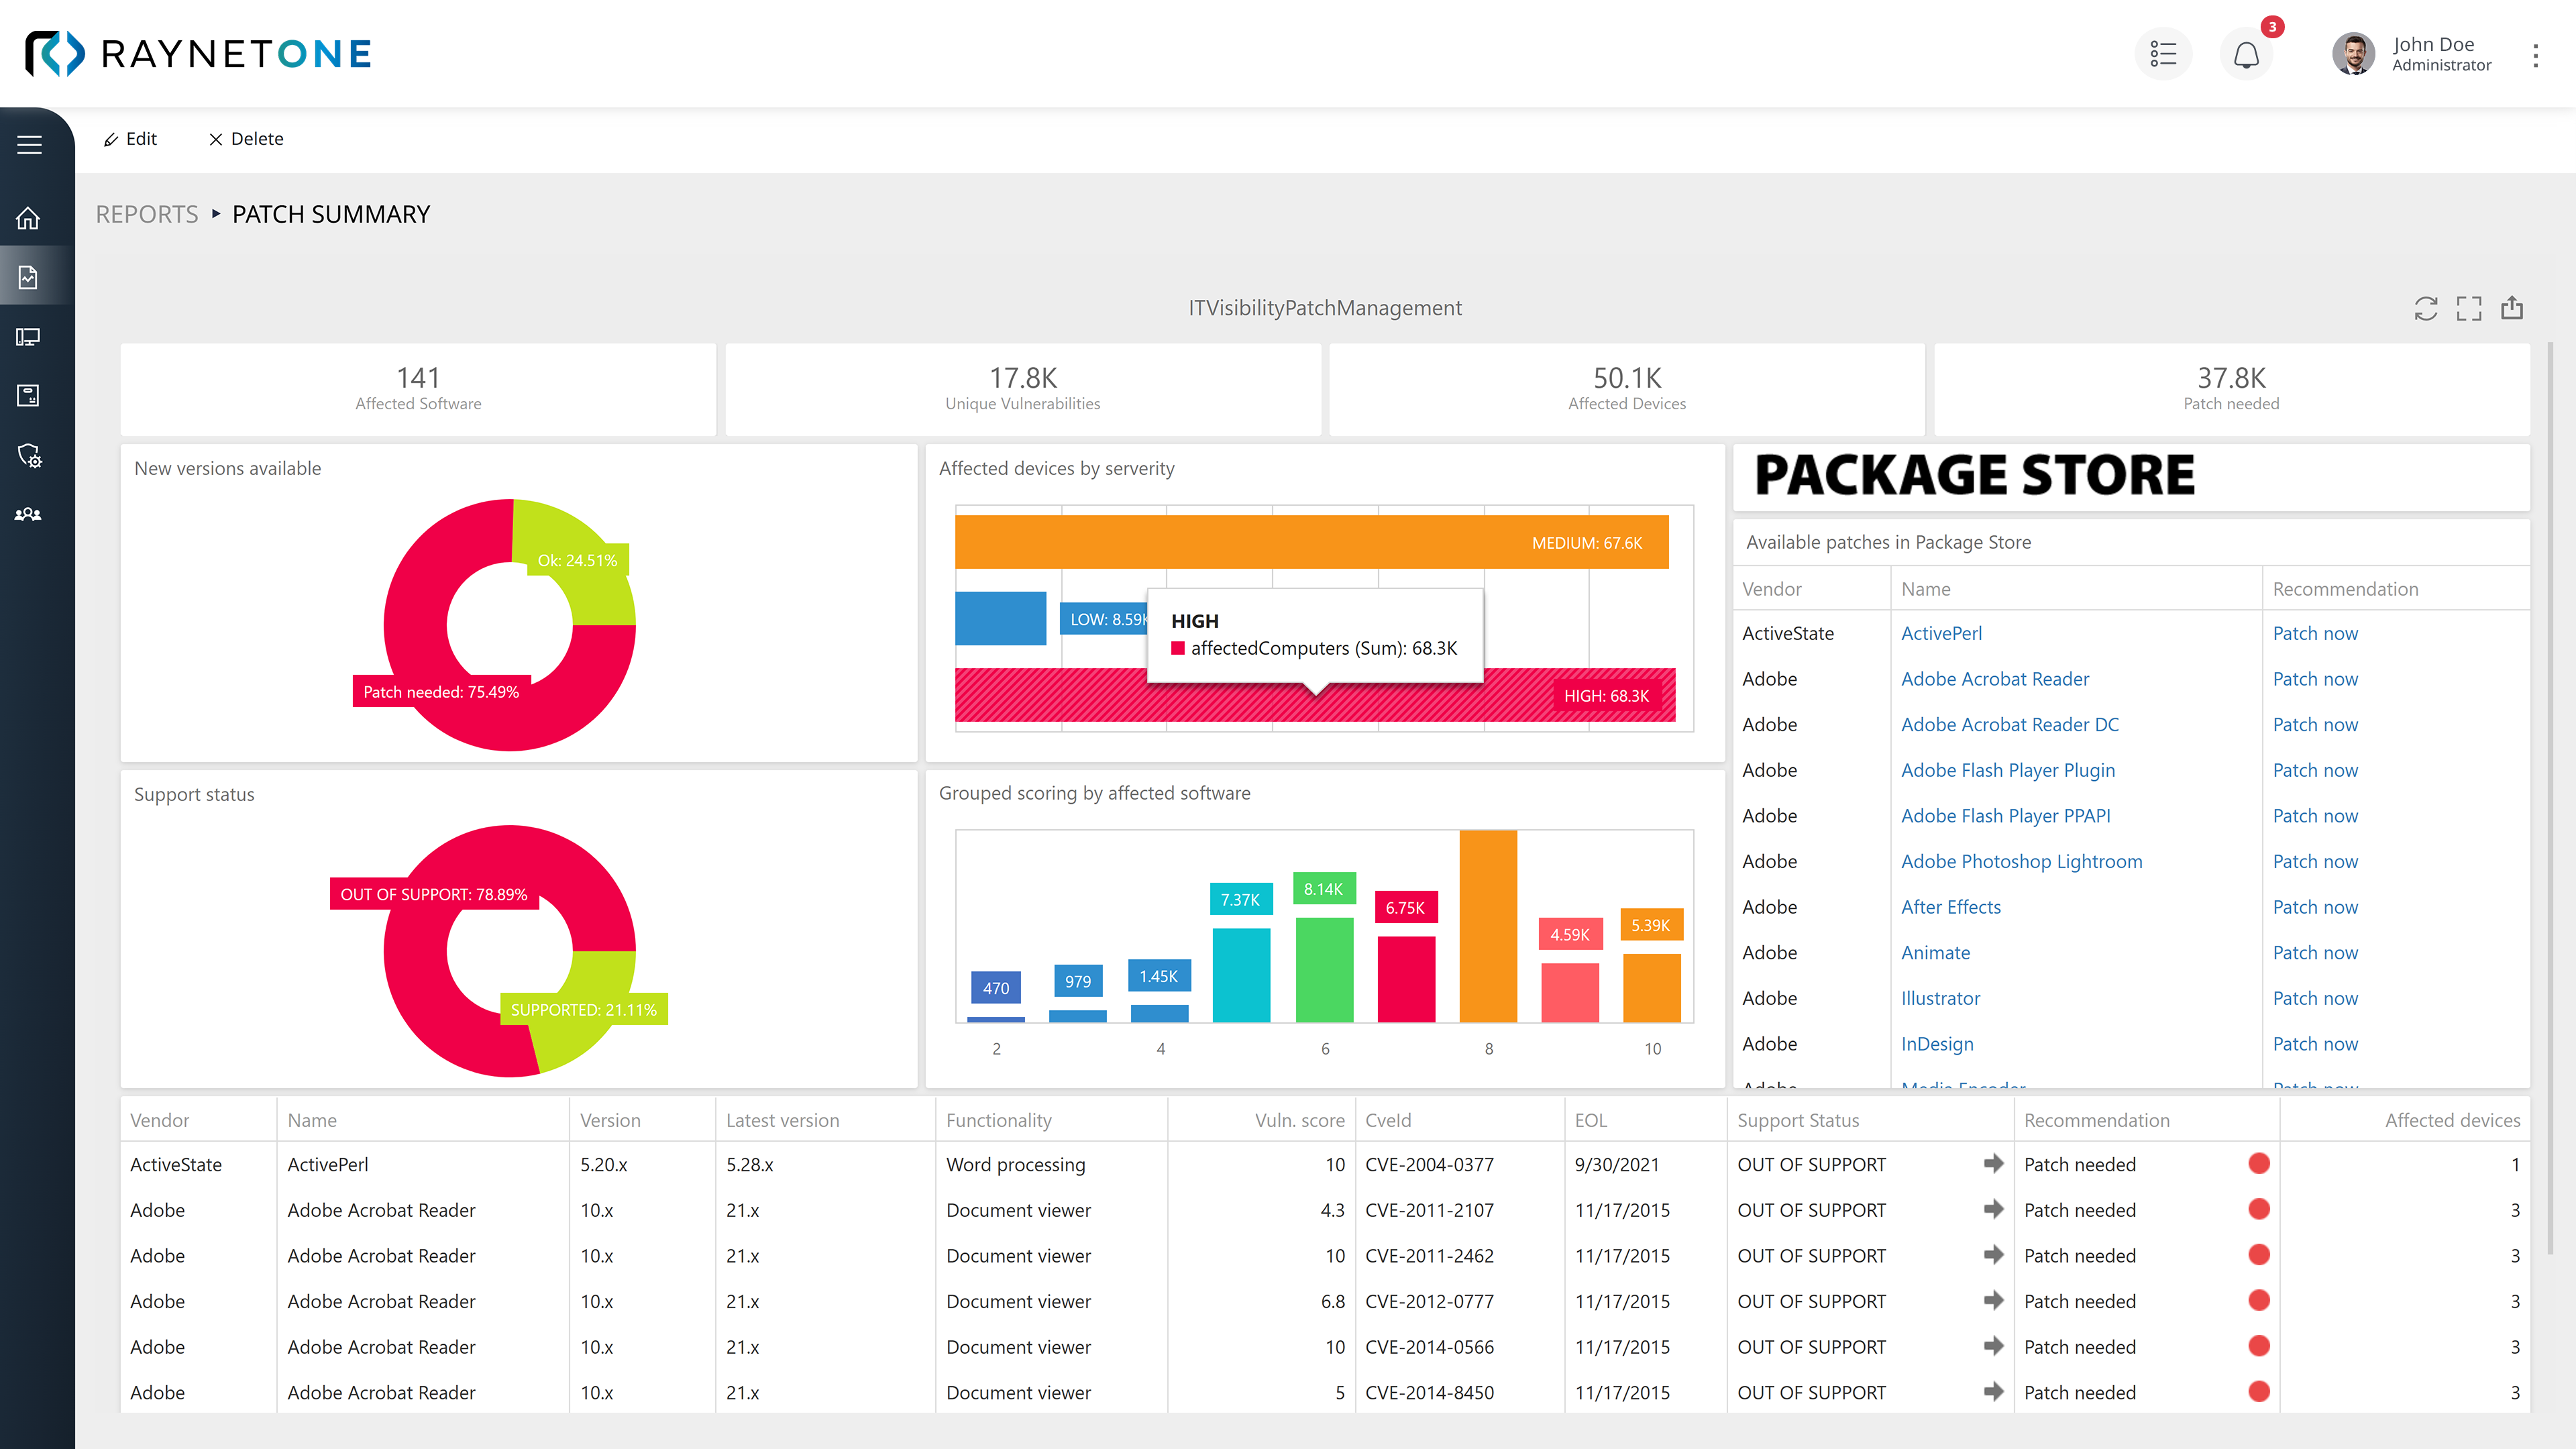Image resolution: width=2576 pixels, height=1449 pixels.
Task: Expand dashboard to fullscreen view
Action: 2468,308
